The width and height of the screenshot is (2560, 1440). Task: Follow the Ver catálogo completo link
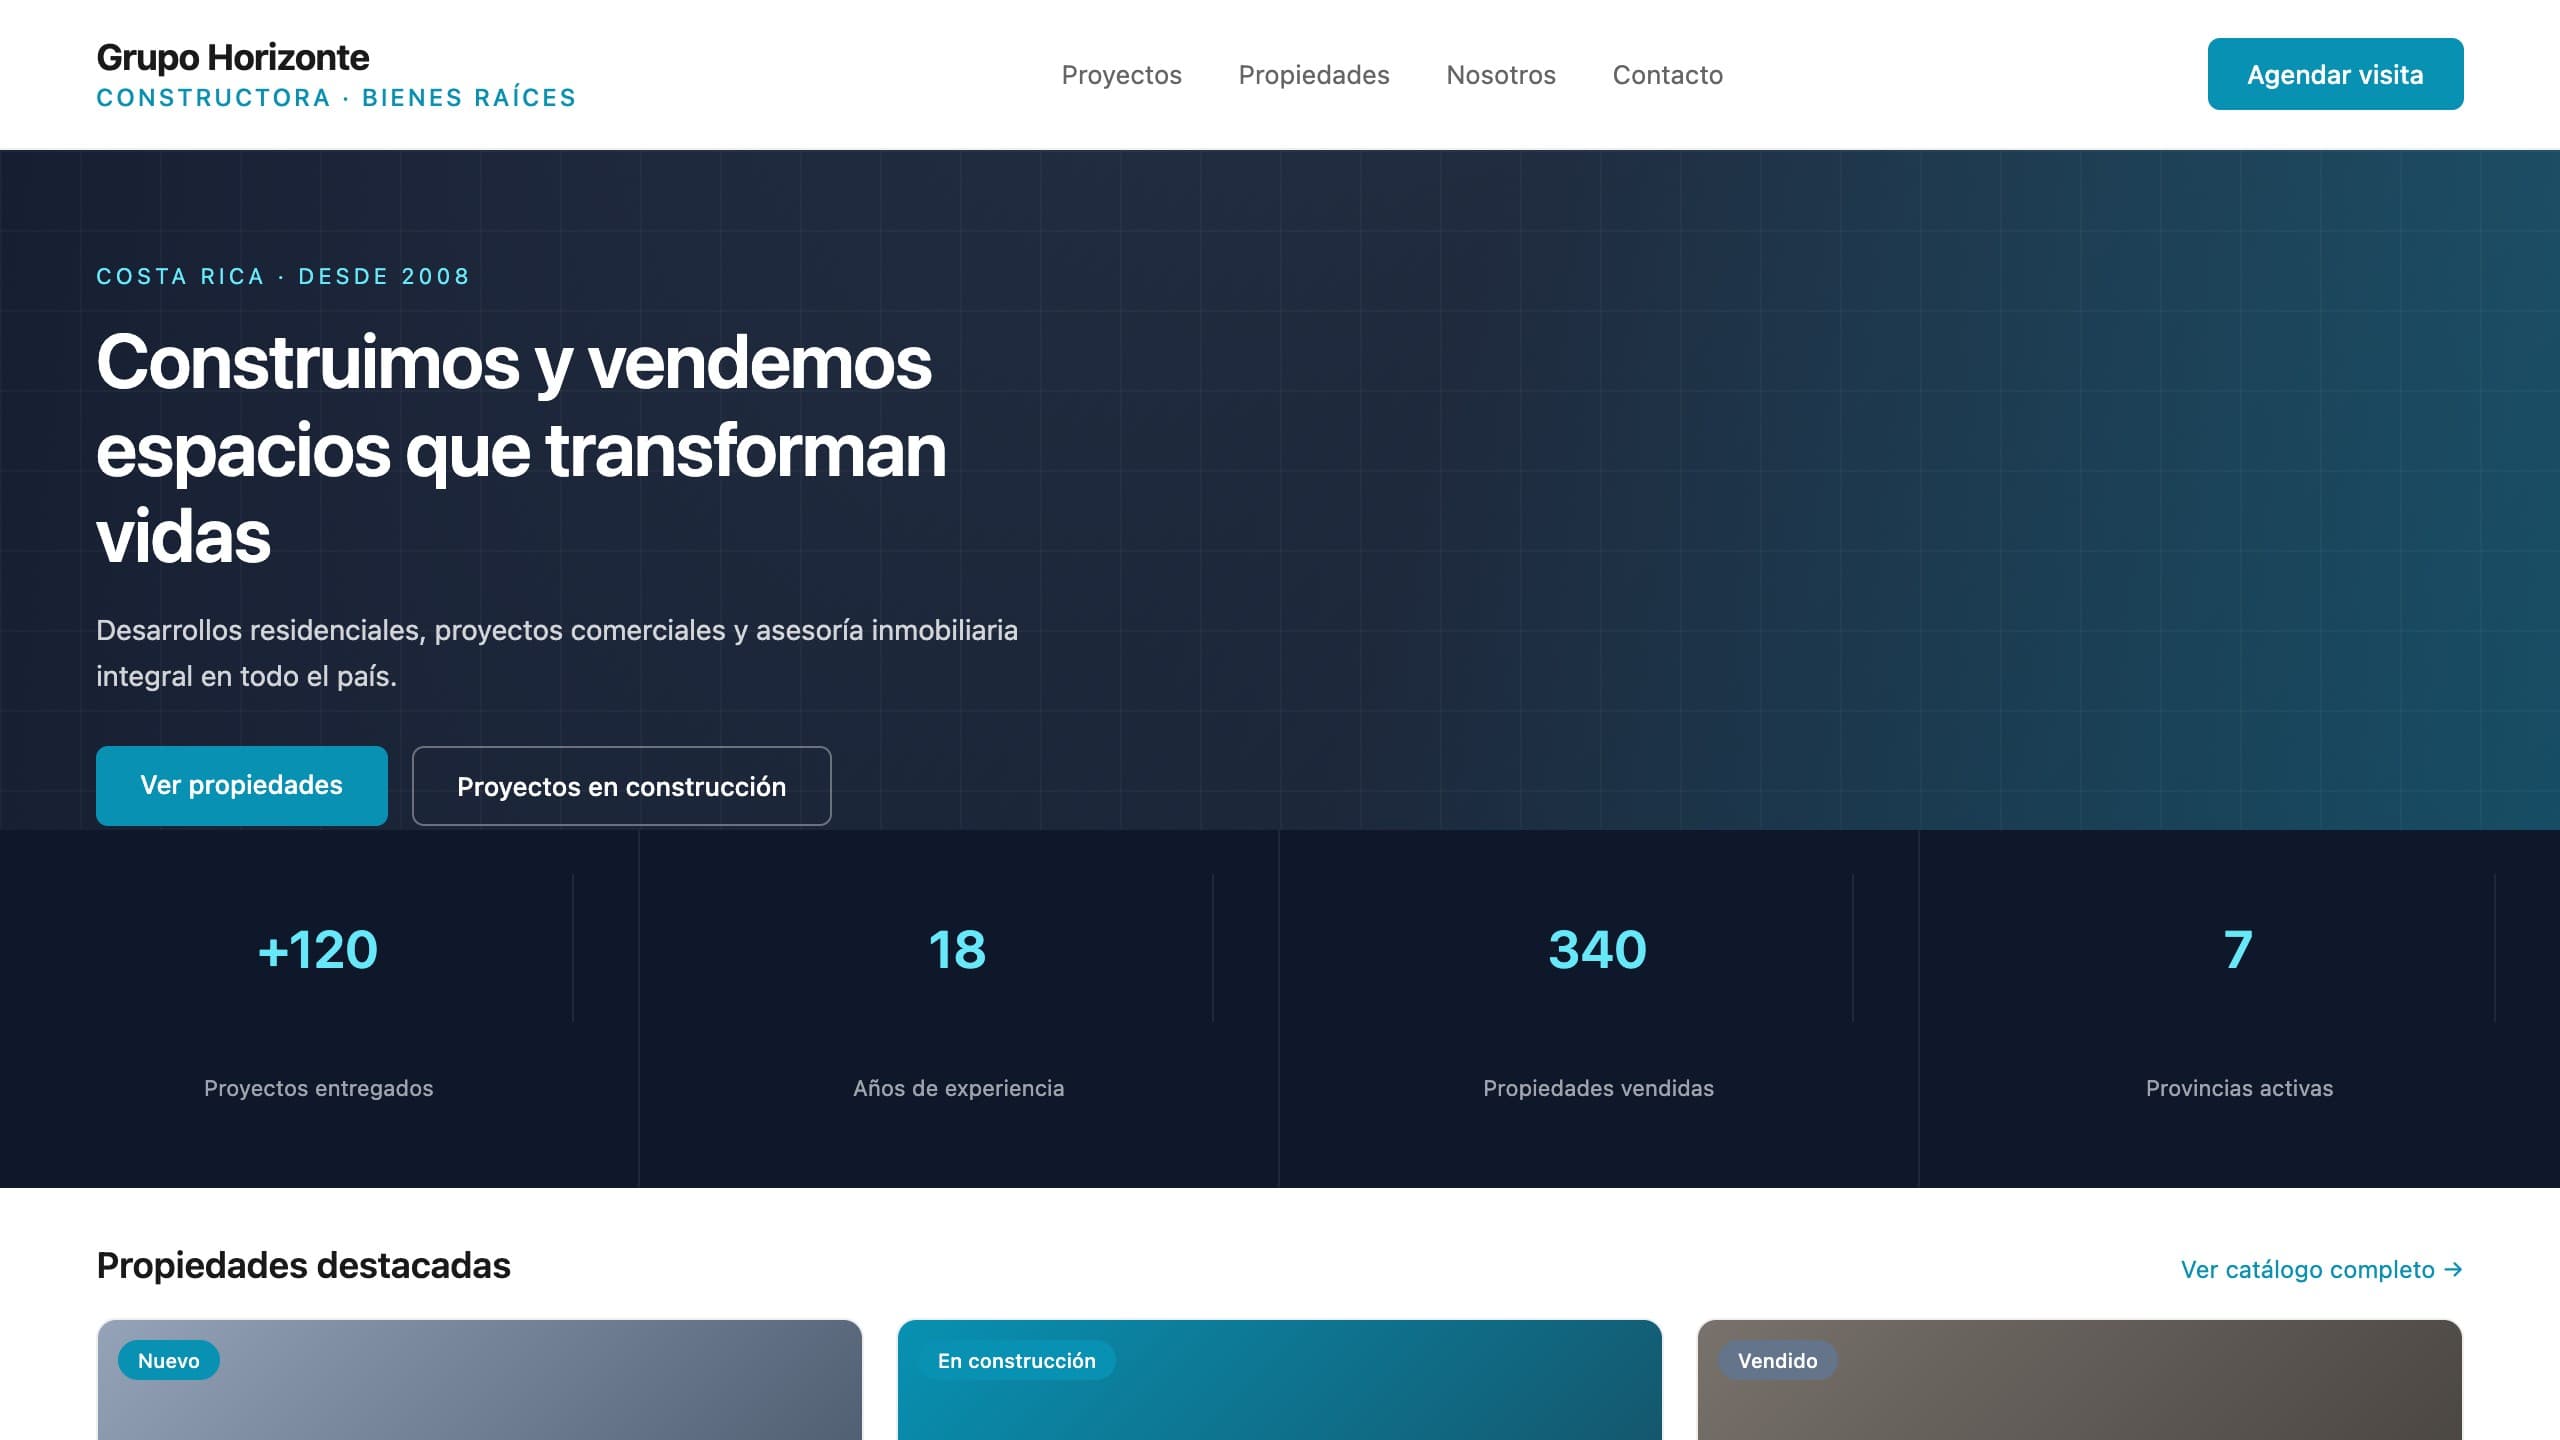tap(2321, 1269)
